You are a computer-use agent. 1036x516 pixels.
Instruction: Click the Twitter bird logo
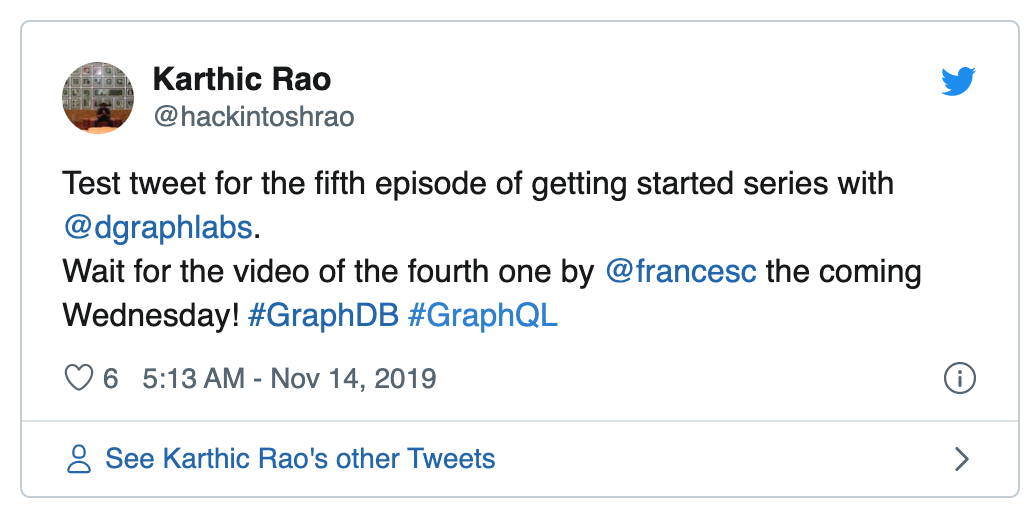(x=958, y=83)
